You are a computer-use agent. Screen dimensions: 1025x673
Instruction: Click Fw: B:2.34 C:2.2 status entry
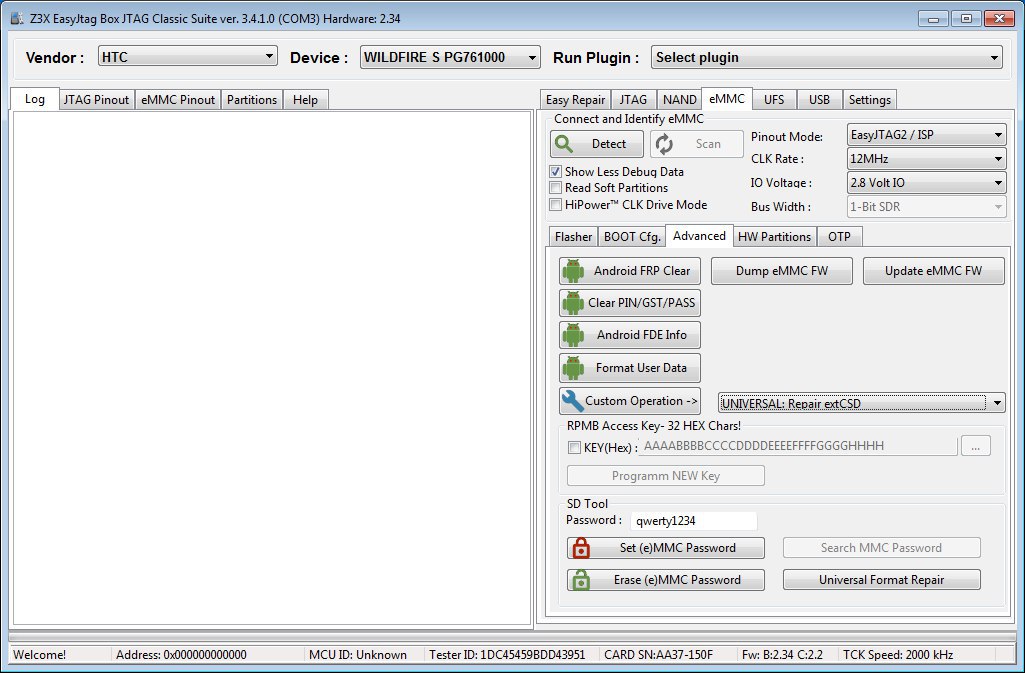click(782, 655)
